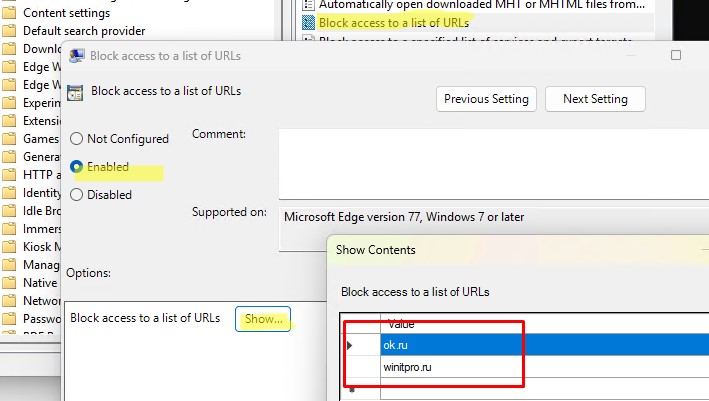Click the settings icon next to policy heading

point(75,92)
